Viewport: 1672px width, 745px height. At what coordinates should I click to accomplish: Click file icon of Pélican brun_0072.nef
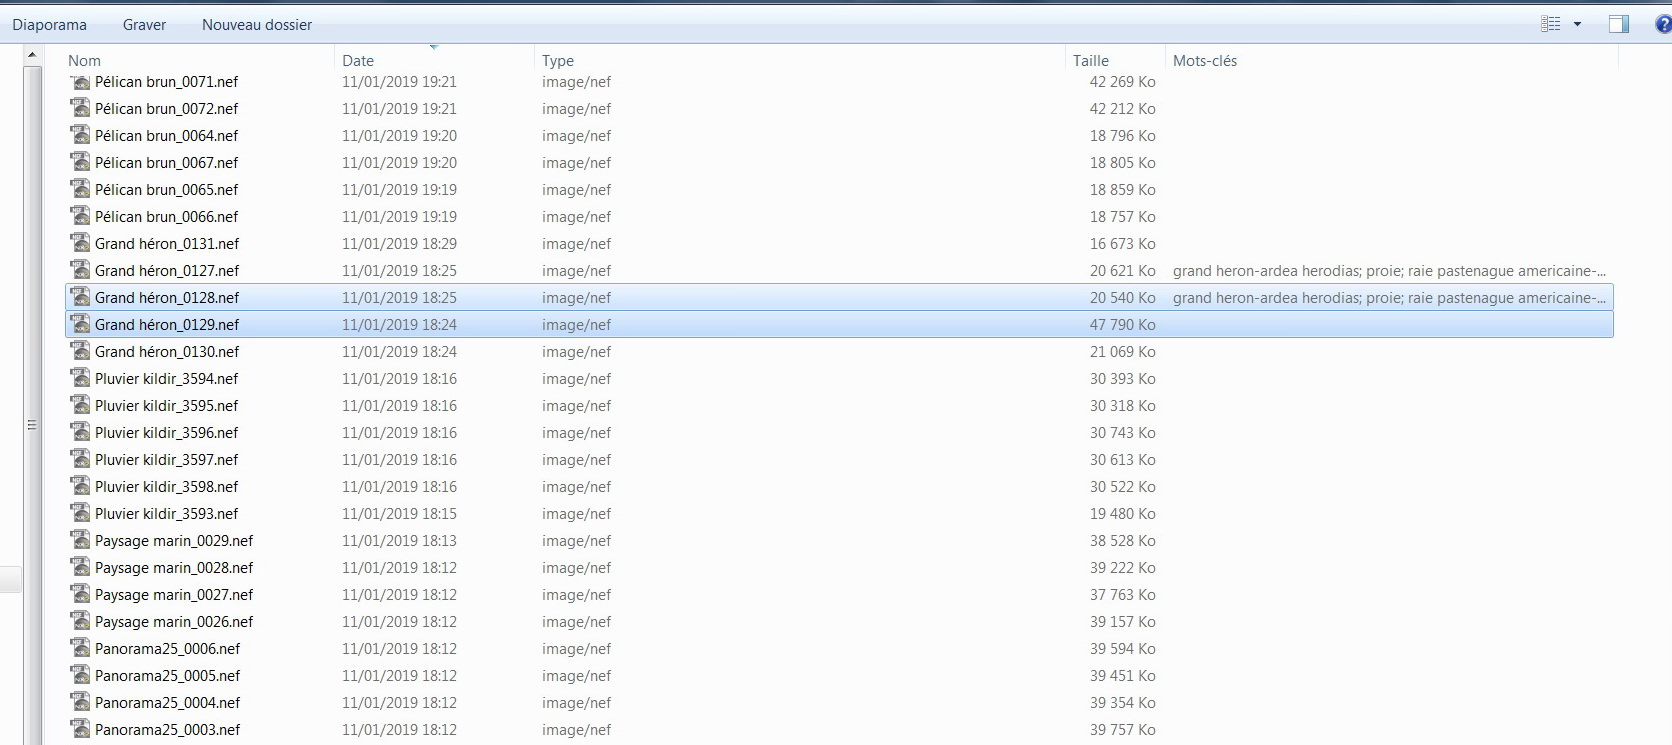pyautogui.click(x=80, y=108)
